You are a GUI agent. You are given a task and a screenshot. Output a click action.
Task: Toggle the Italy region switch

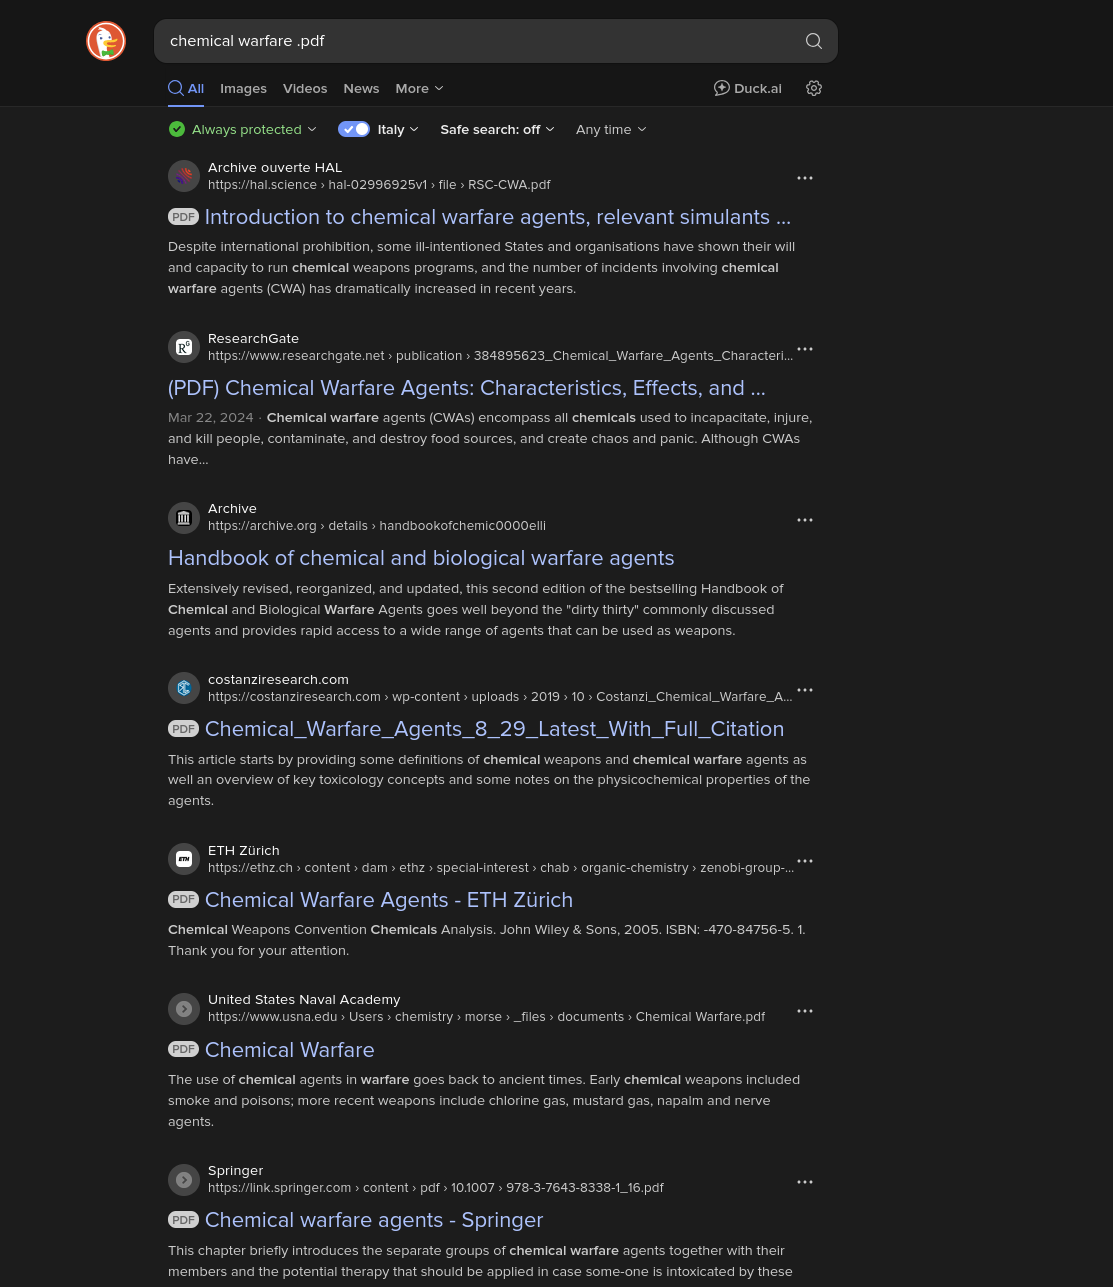pyautogui.click(x=354, y=129)
